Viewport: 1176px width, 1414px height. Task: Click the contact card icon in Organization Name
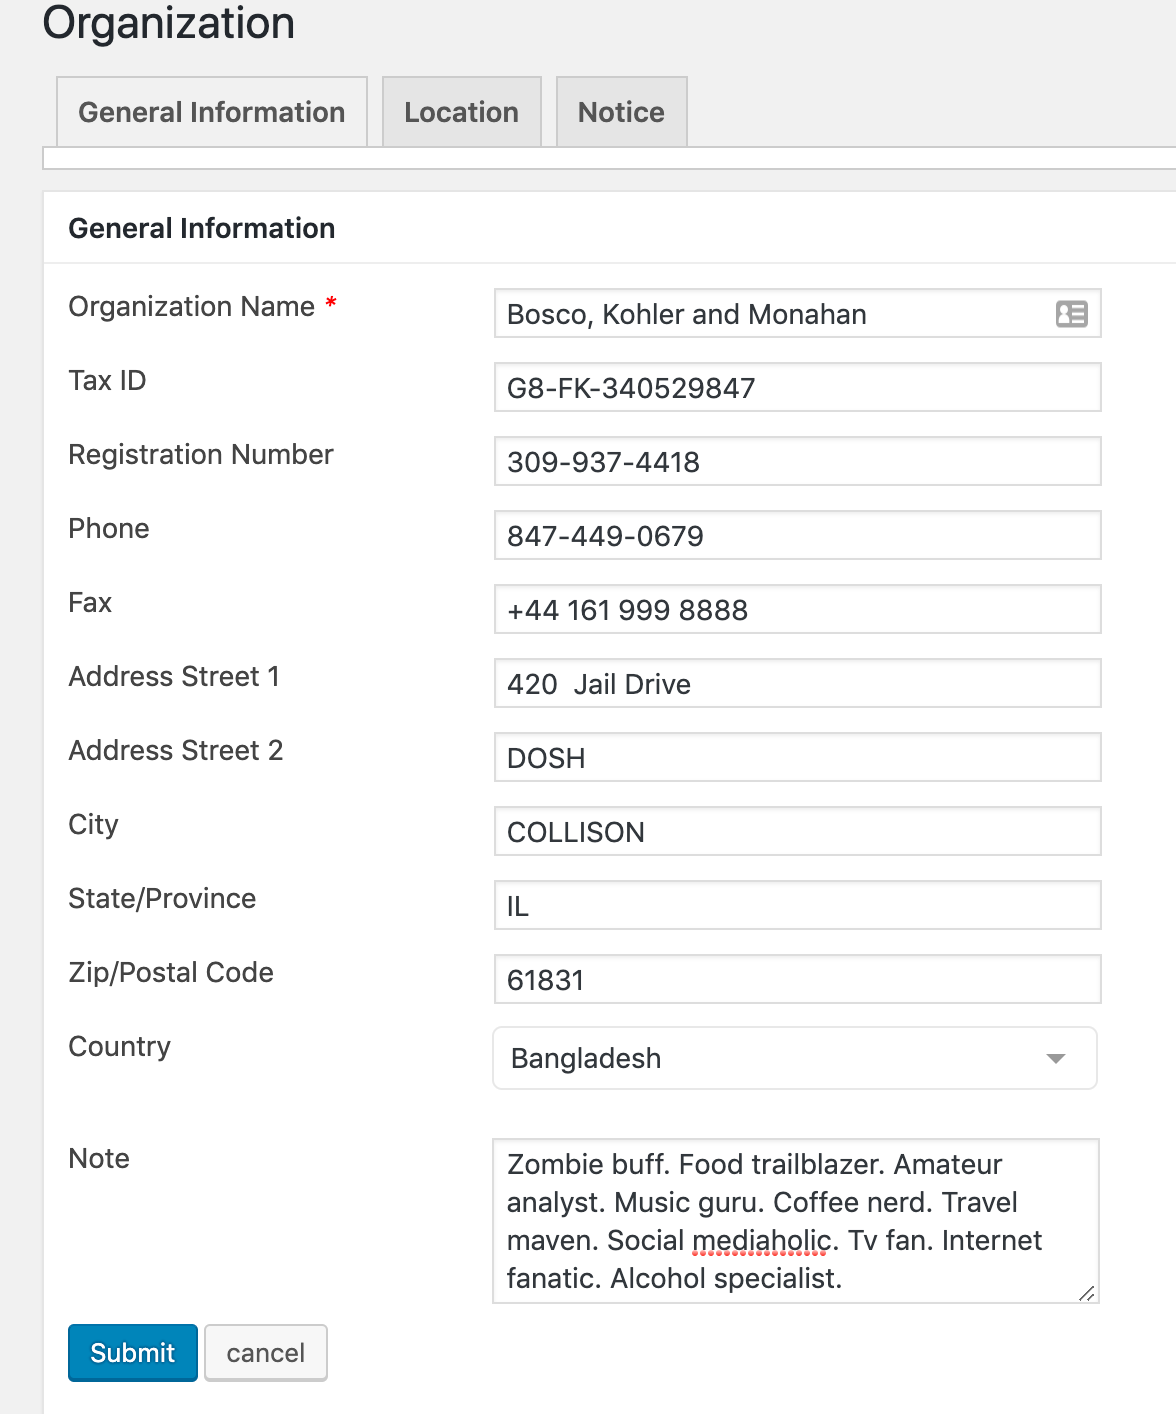pyautogui.click(x=1071, y=314)
